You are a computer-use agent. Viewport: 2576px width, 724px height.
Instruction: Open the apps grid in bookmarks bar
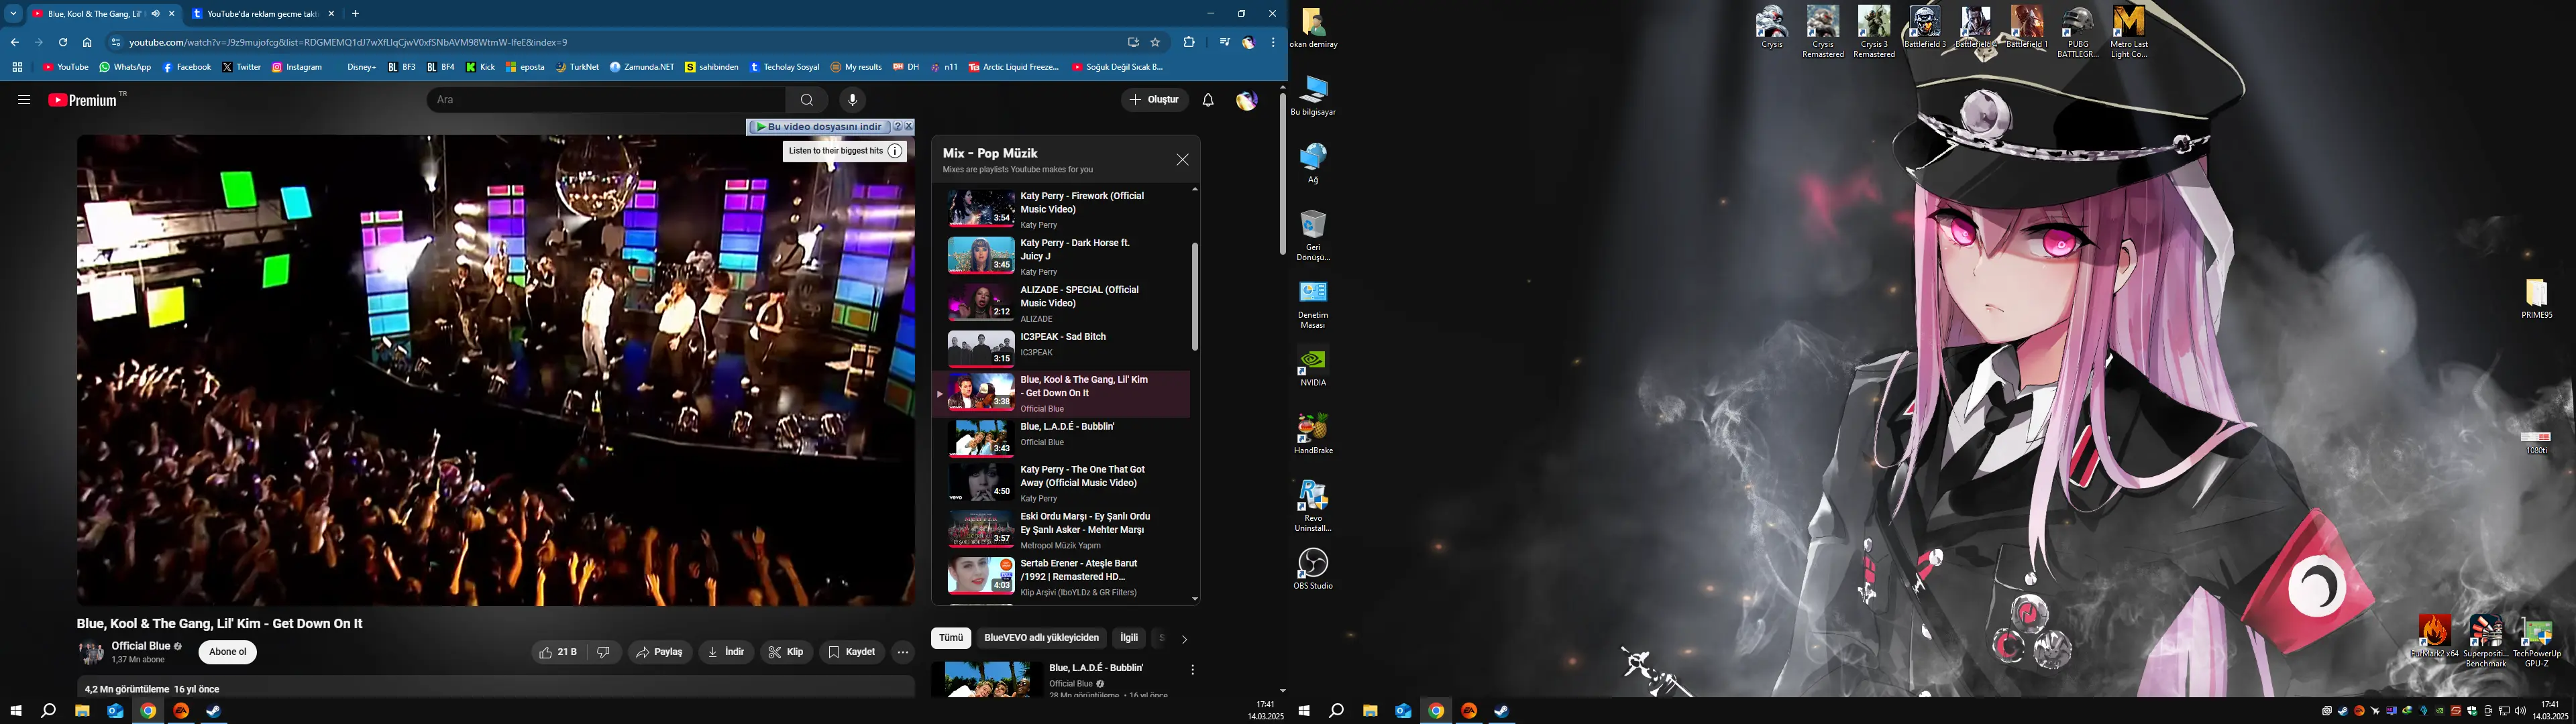(x=17, y=67)
